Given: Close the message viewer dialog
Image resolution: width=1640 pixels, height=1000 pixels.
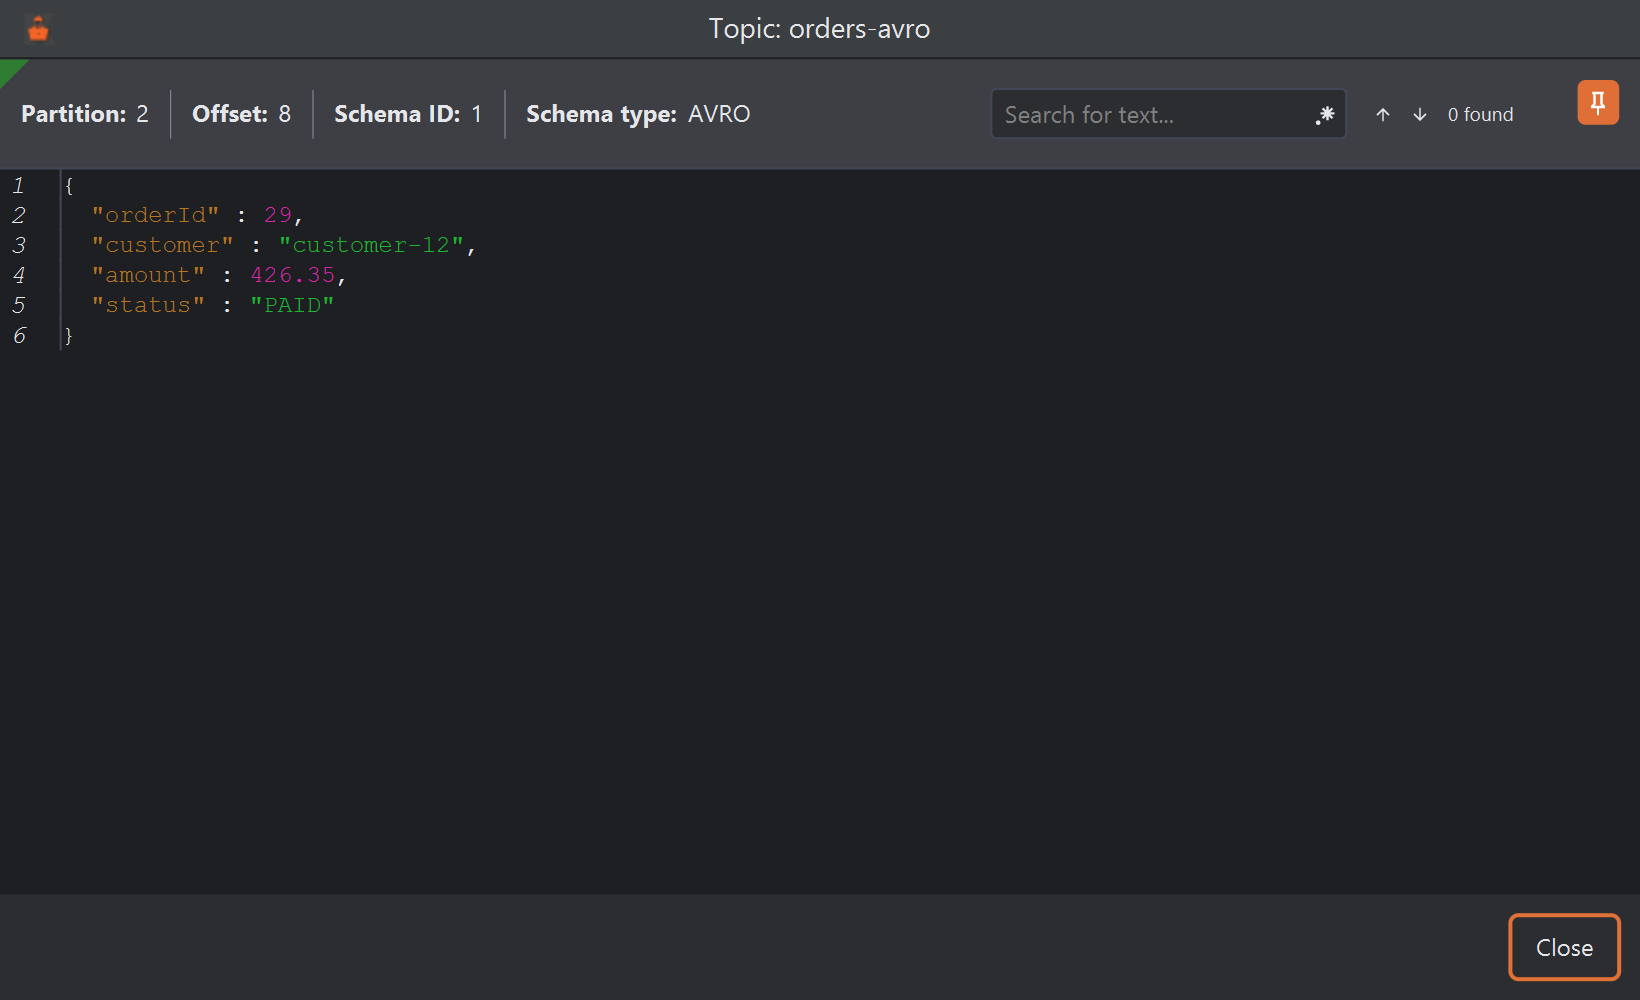Looking at the screenshot, I should [x=1564, y=947].
